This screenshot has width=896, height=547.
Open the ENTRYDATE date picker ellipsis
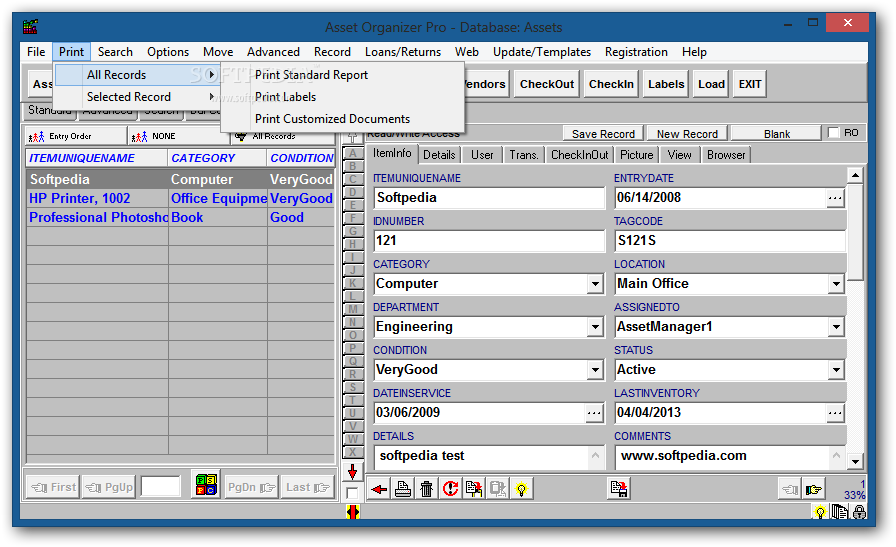click(835, 198)
